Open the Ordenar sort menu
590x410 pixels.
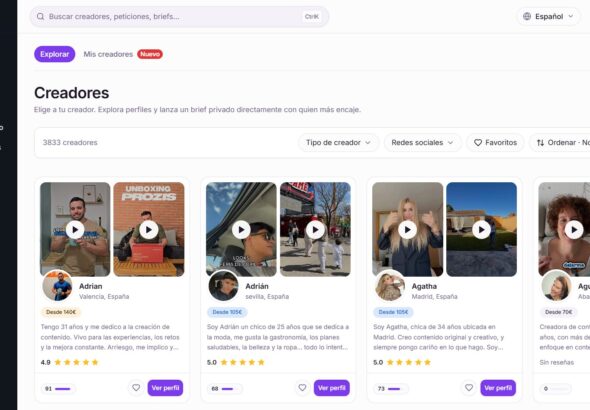pyautogui.click(x=561, y=143)
